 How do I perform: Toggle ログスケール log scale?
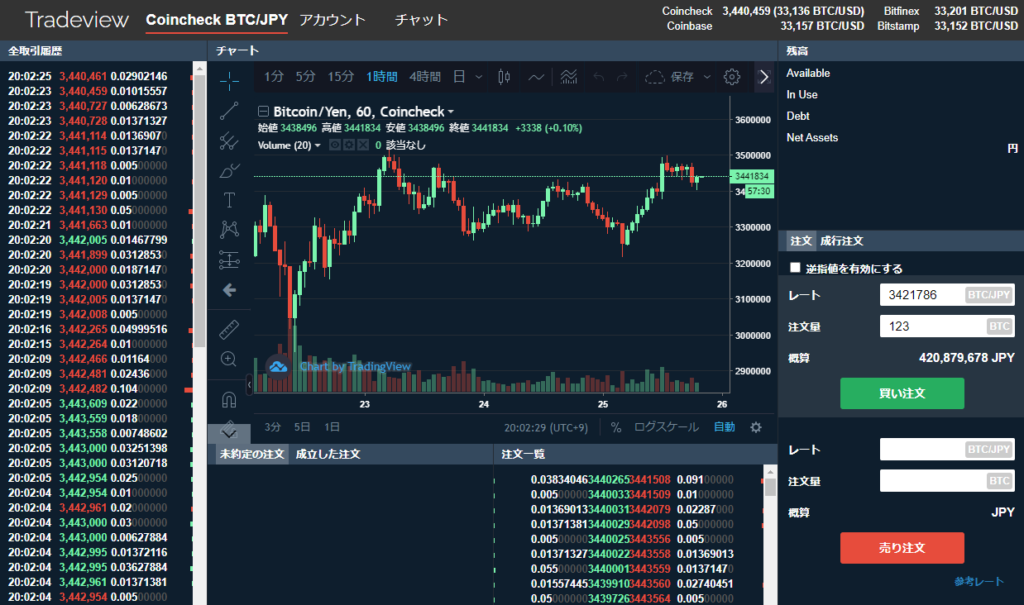[x=666, y=427]
